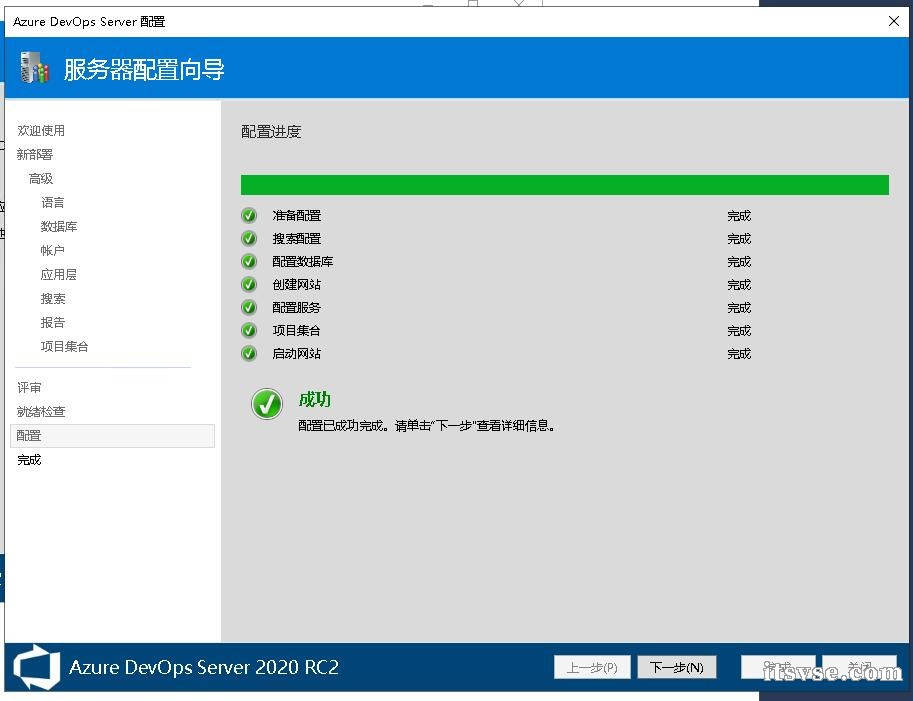Click green check icon beside 配置数据库
This screenshot has height=701, width=913.
[249, 261]
